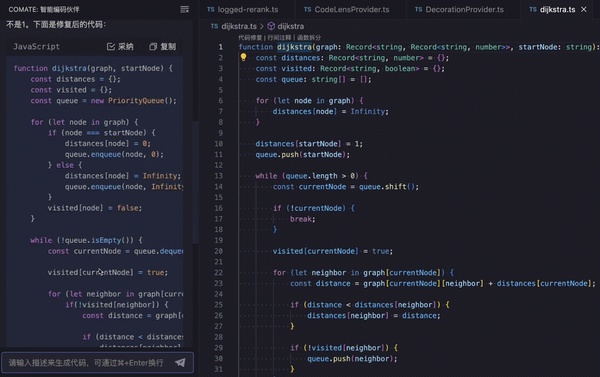
Task: Open the COMATE panel menu icon
Action: pos(184,9)
